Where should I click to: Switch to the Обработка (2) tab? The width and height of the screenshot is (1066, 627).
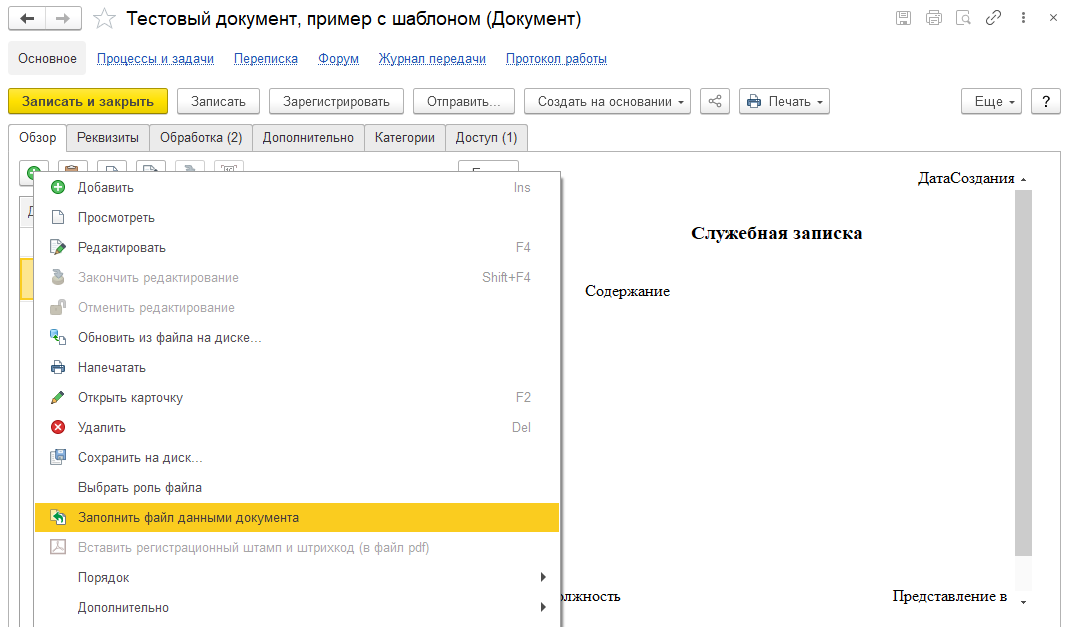tap(201, 138)
